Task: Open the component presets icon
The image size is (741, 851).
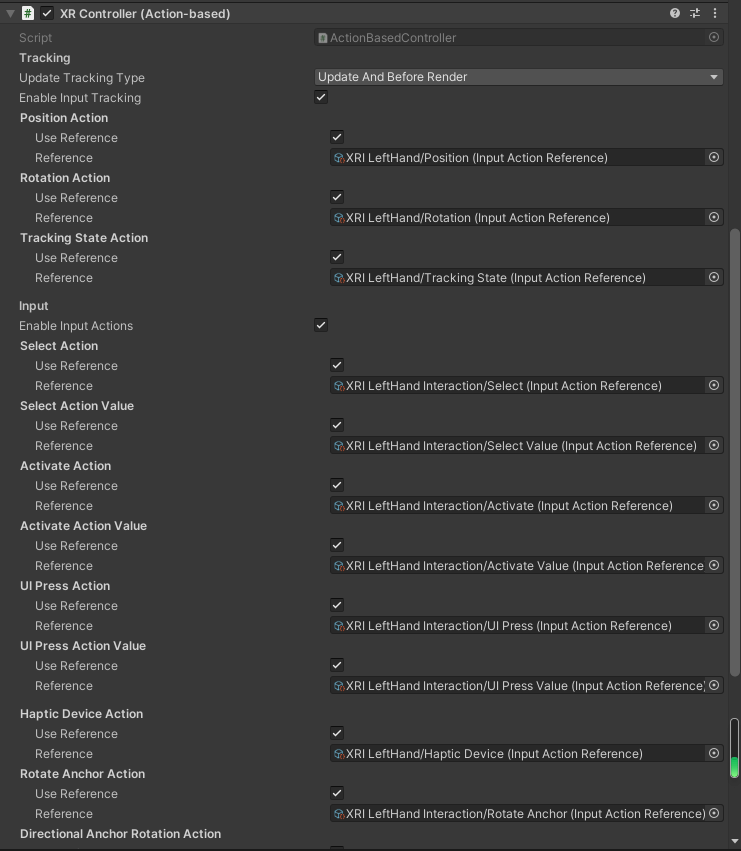Action: click(695, 13)
